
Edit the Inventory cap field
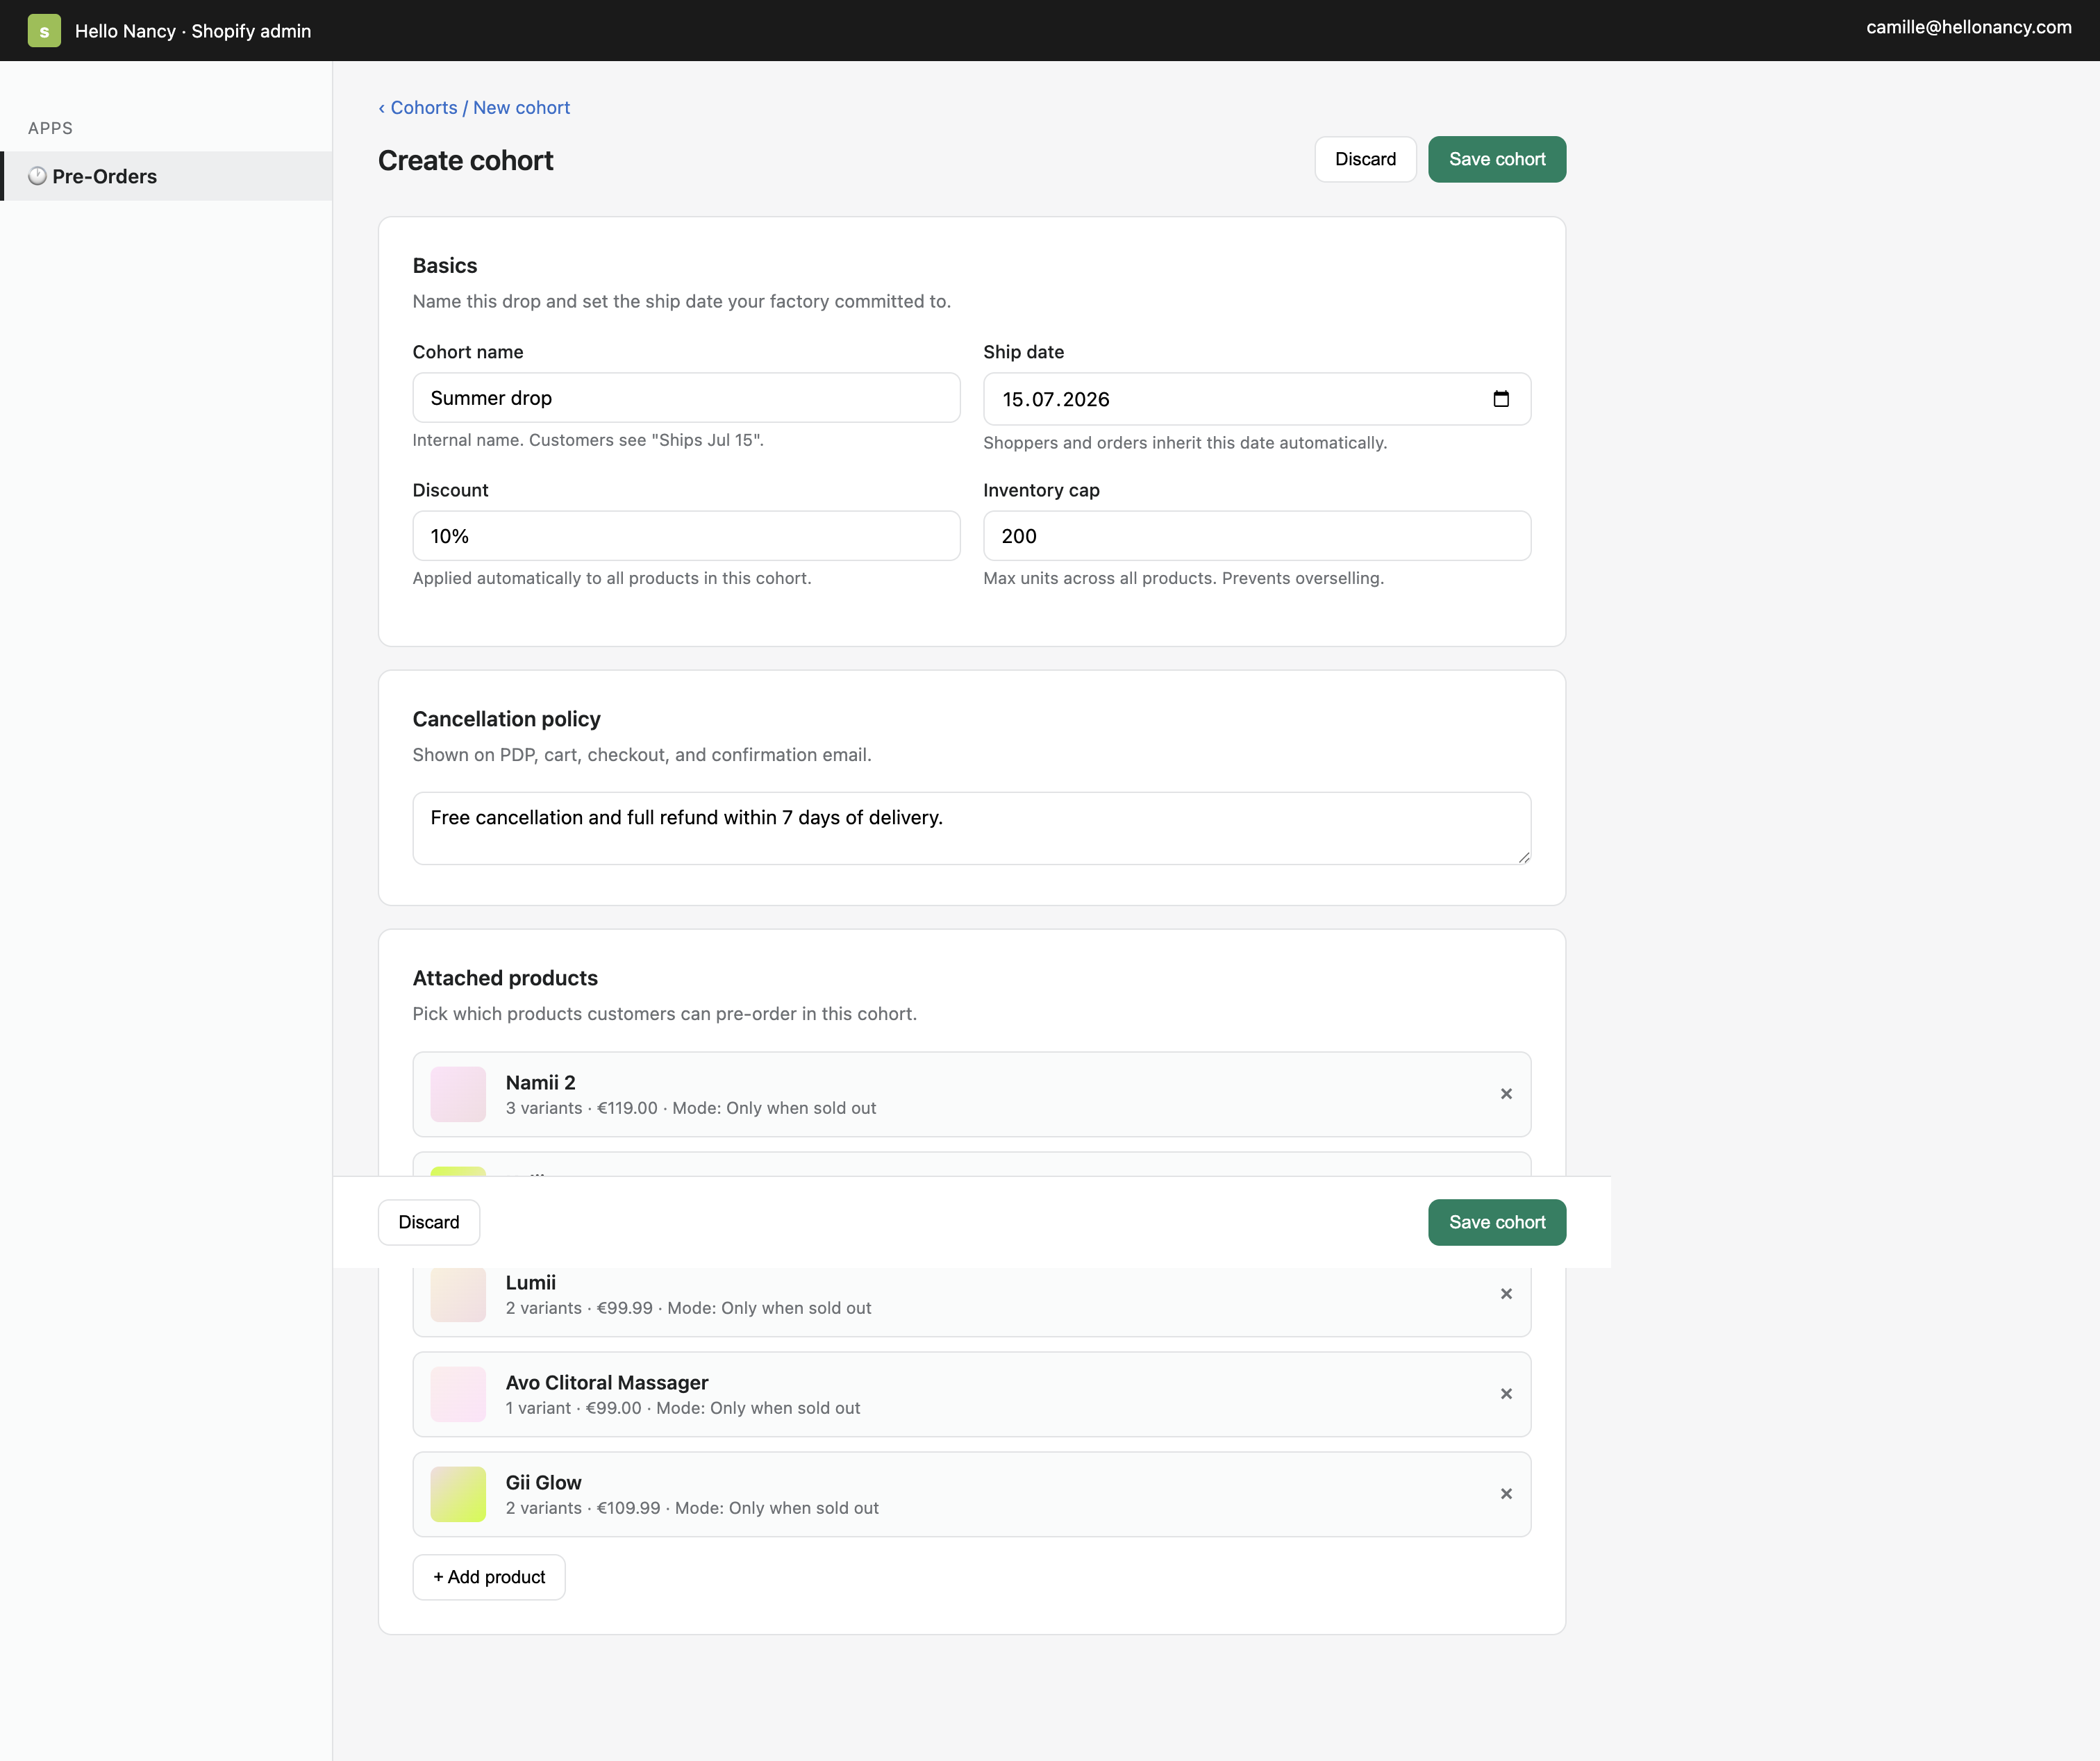click(x=1256, y=536)
